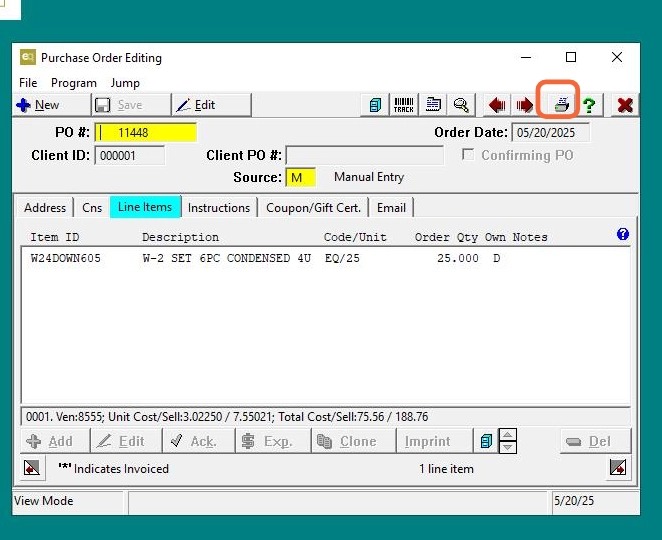Viewport: 662px width, 540px height.
Task: Click the Exp. button
Action: click(273, 441)
